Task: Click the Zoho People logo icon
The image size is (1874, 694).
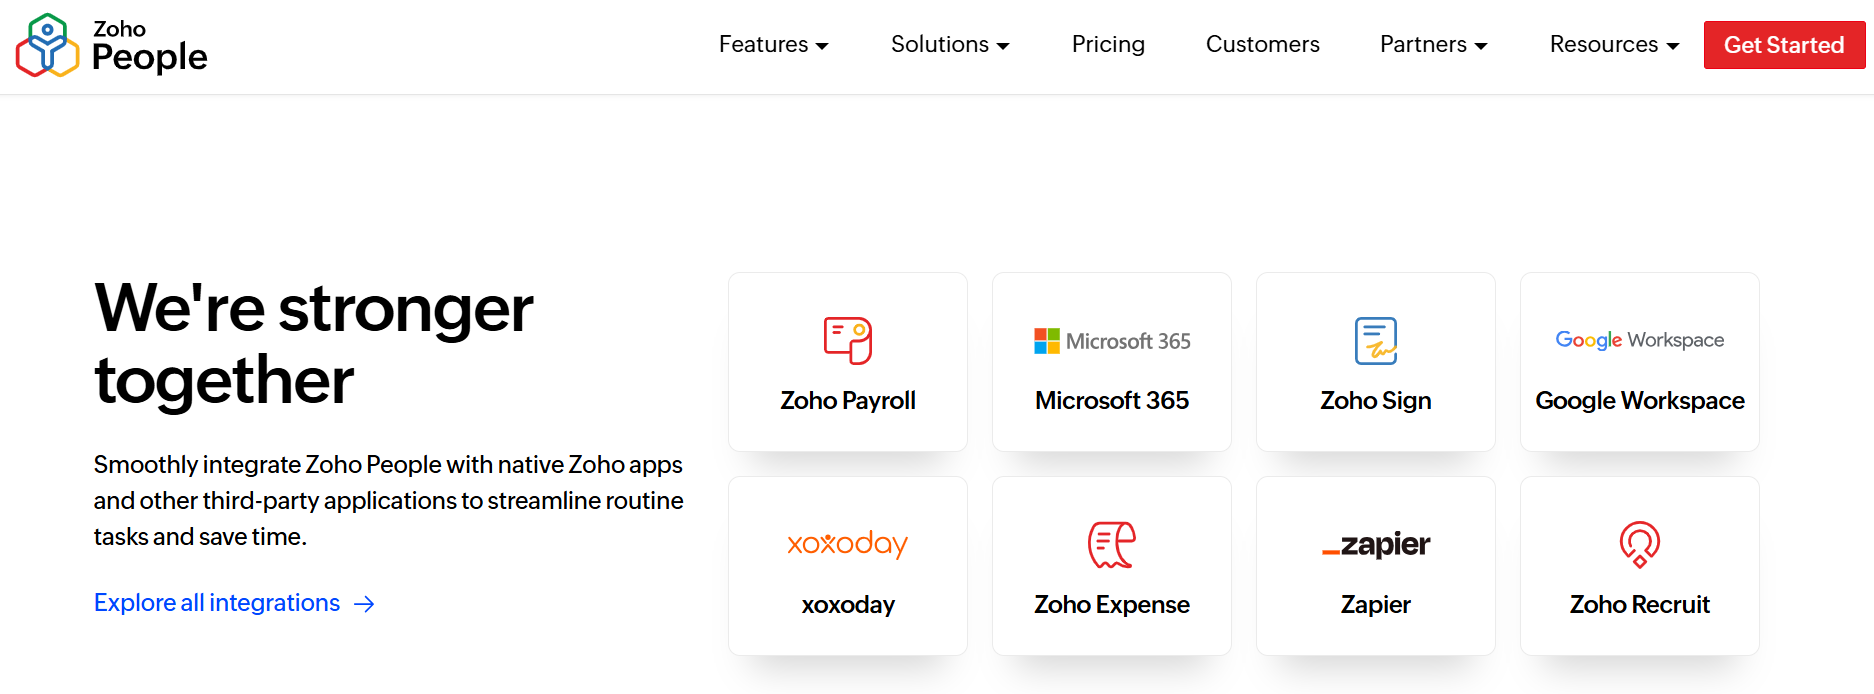Action: 47,45
